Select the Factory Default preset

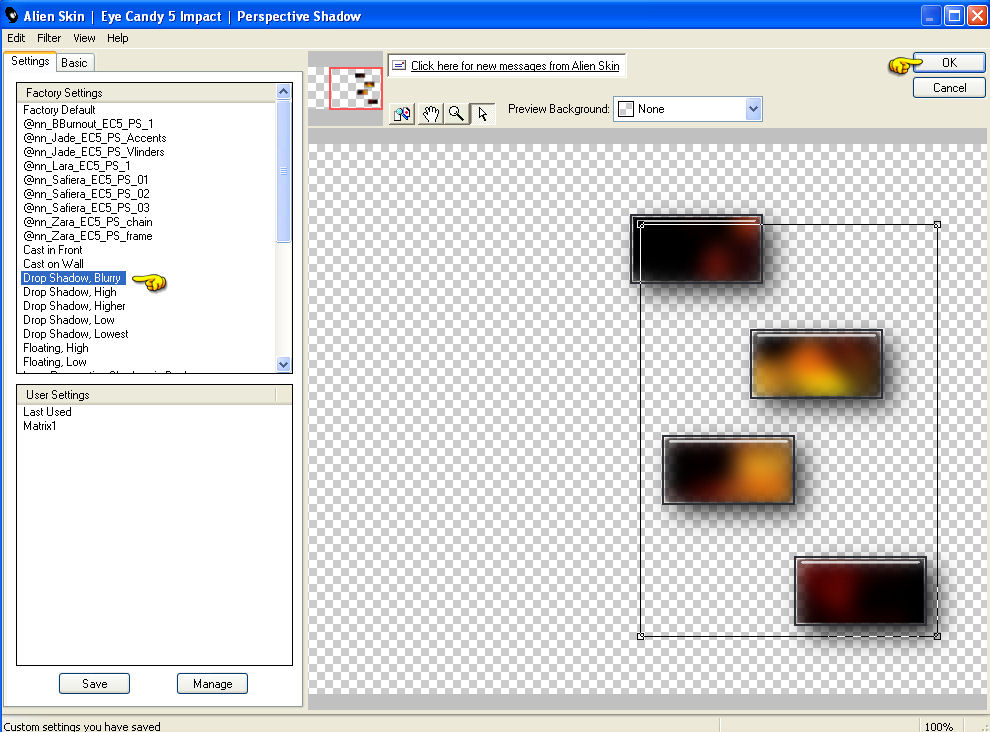59,110
